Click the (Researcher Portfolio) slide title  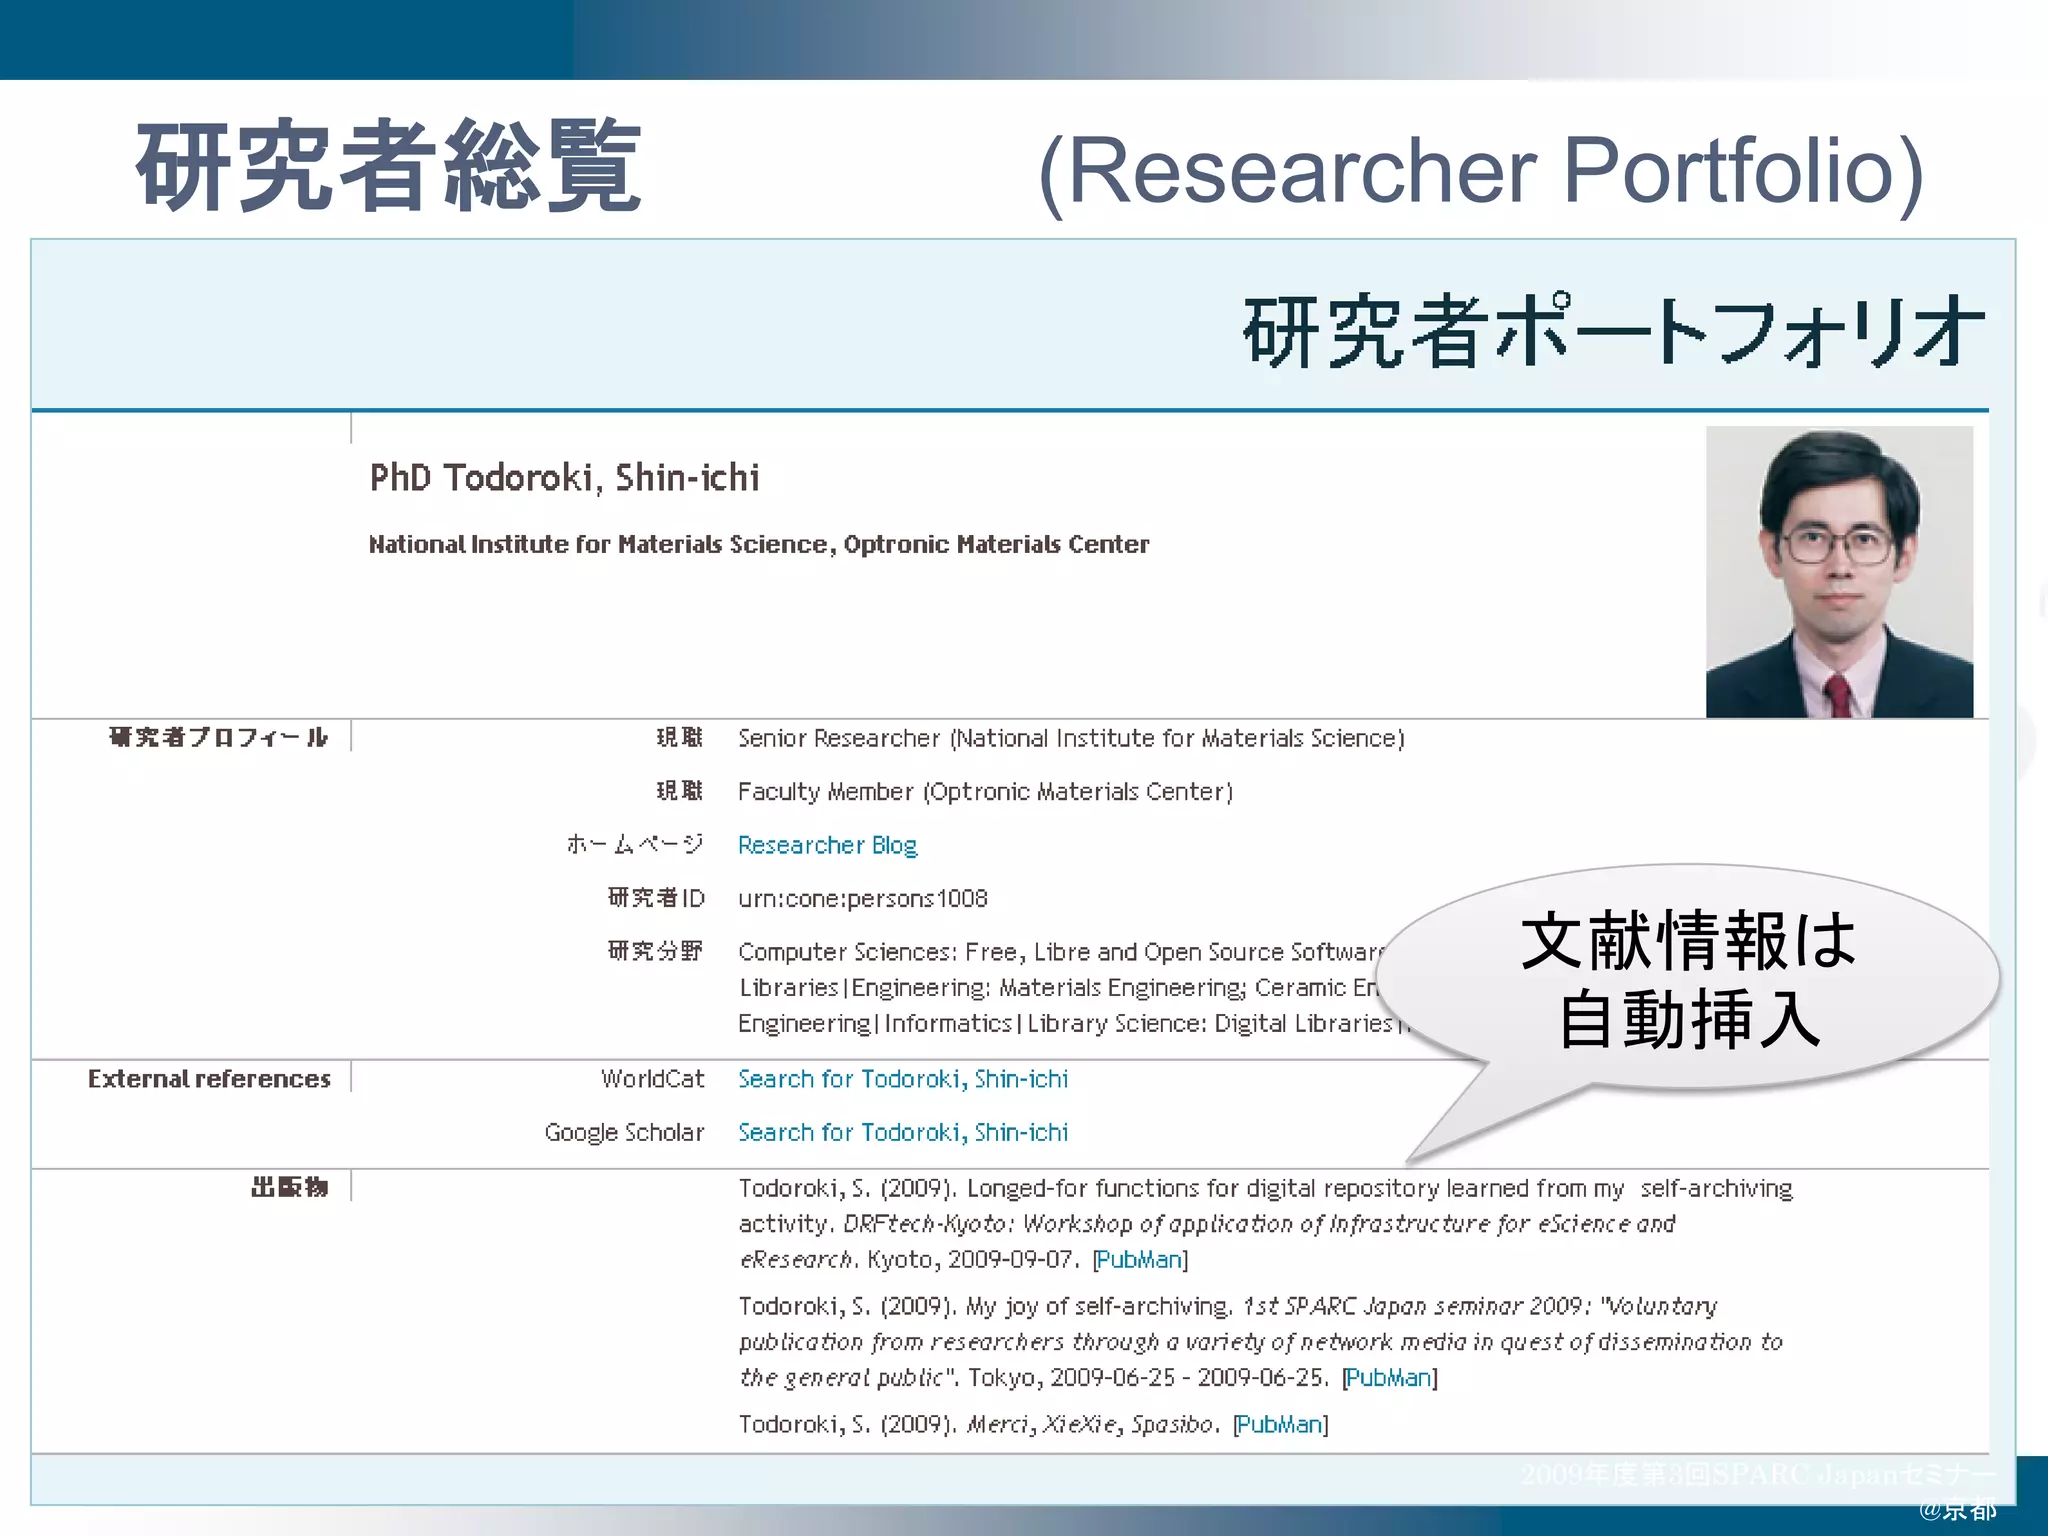click(x=1481, y=172)
